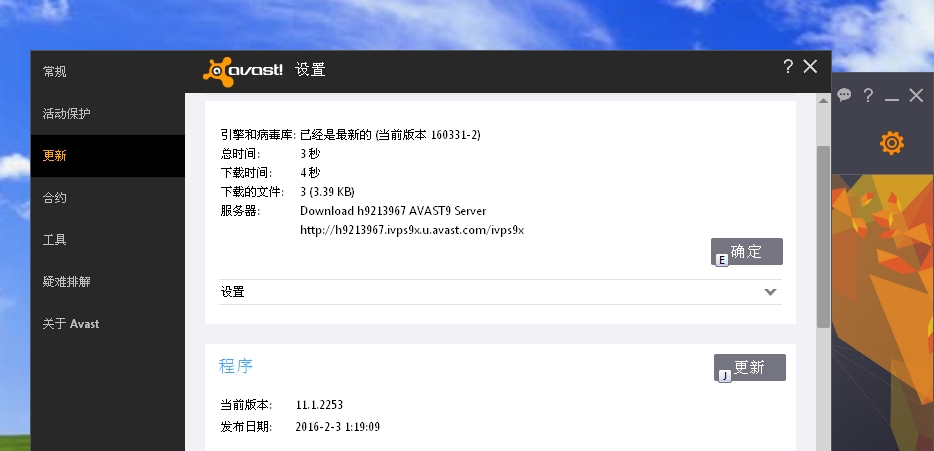This screenshot has height=451, width=934.
Task: Open the 工具 settings category
Action: [x=55, y=240]
